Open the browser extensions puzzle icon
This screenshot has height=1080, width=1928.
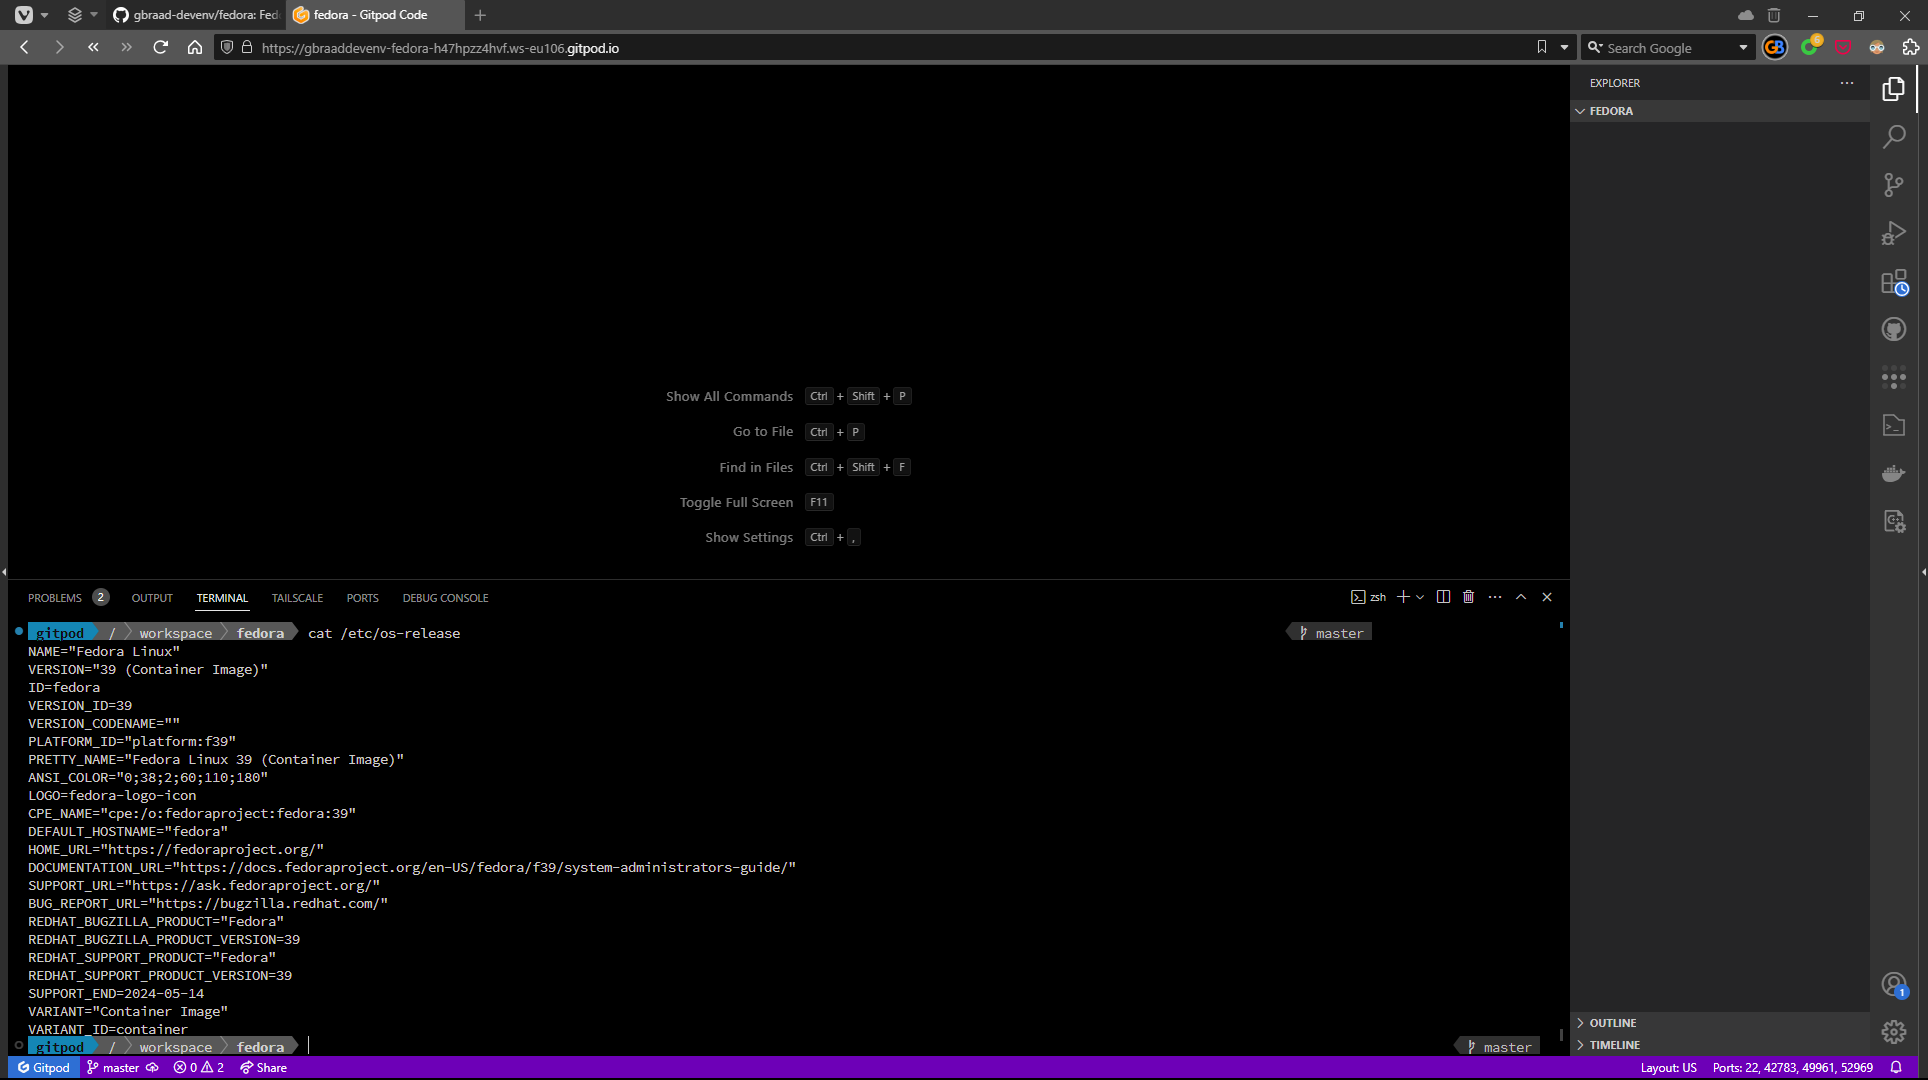point(1911,47)
